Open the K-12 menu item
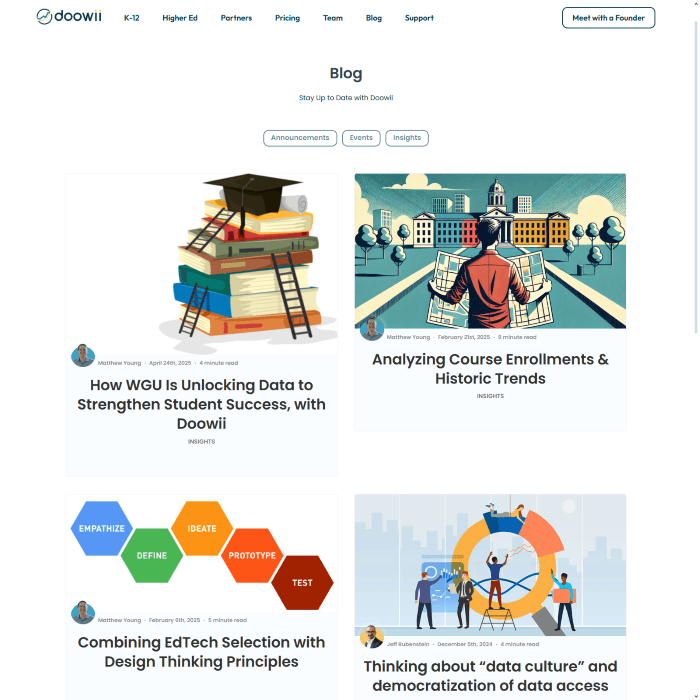The height and width of the screenshot is (700, 700). click(x=132, y=18)
